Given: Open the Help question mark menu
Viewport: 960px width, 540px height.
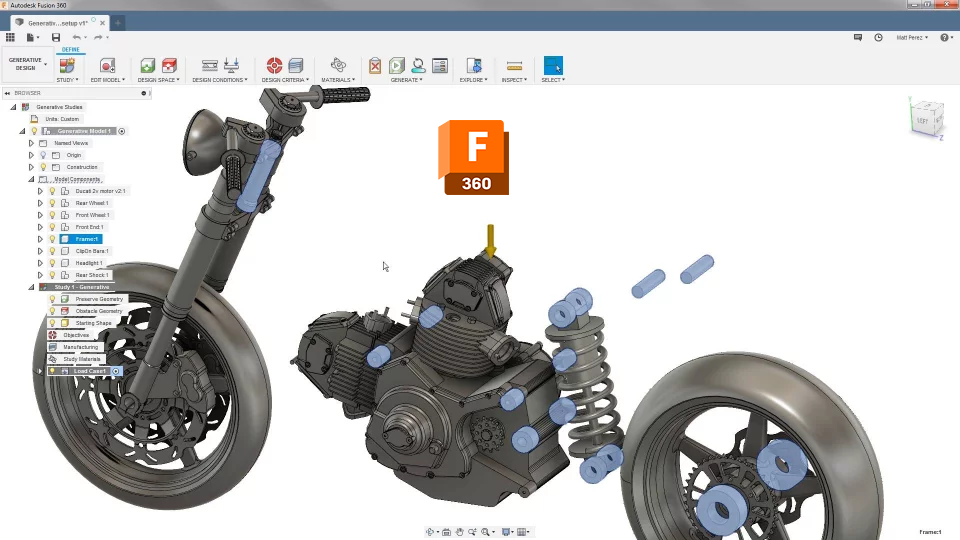Looking at the screenshot, I should click(945, 37).
